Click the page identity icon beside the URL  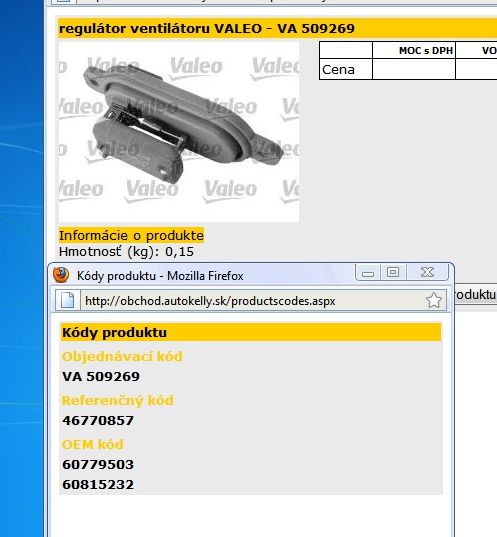[x=67, y=300]
